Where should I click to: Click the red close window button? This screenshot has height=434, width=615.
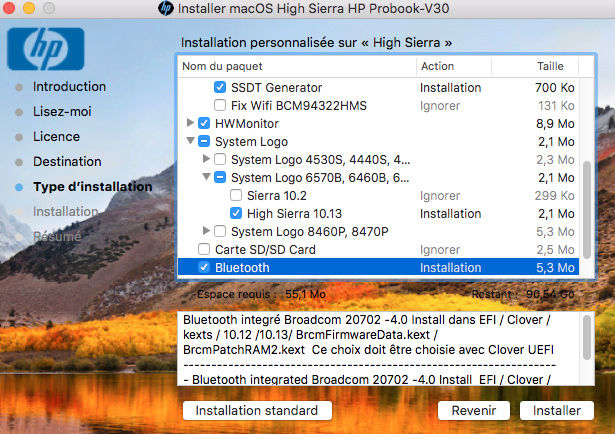tap(8, 8)
